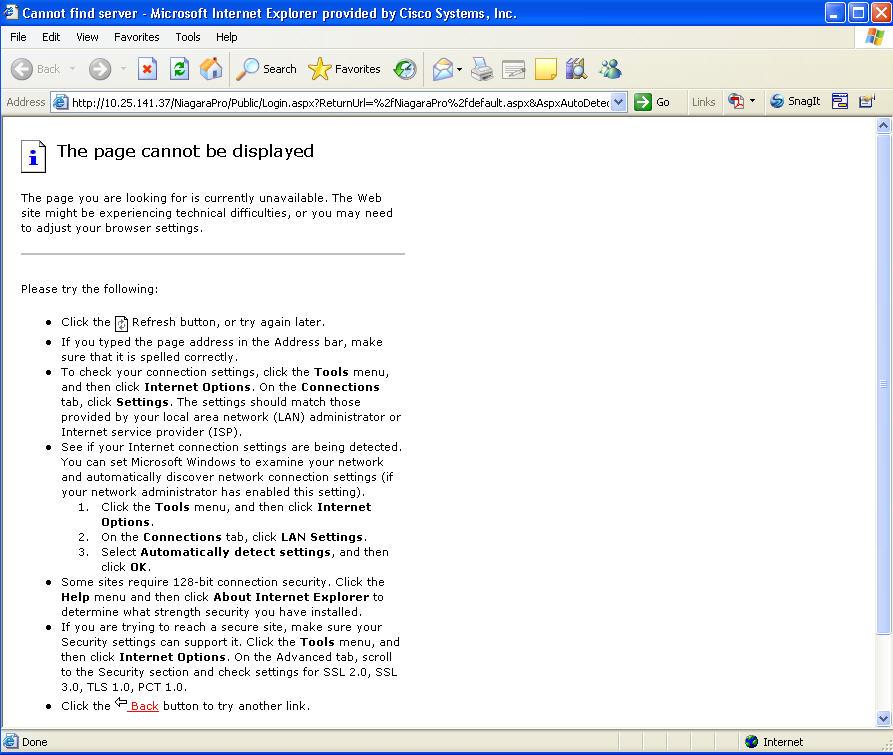Click the IE title bar system icon
Viewport: 893px width, 755px height.
(11, 12)
